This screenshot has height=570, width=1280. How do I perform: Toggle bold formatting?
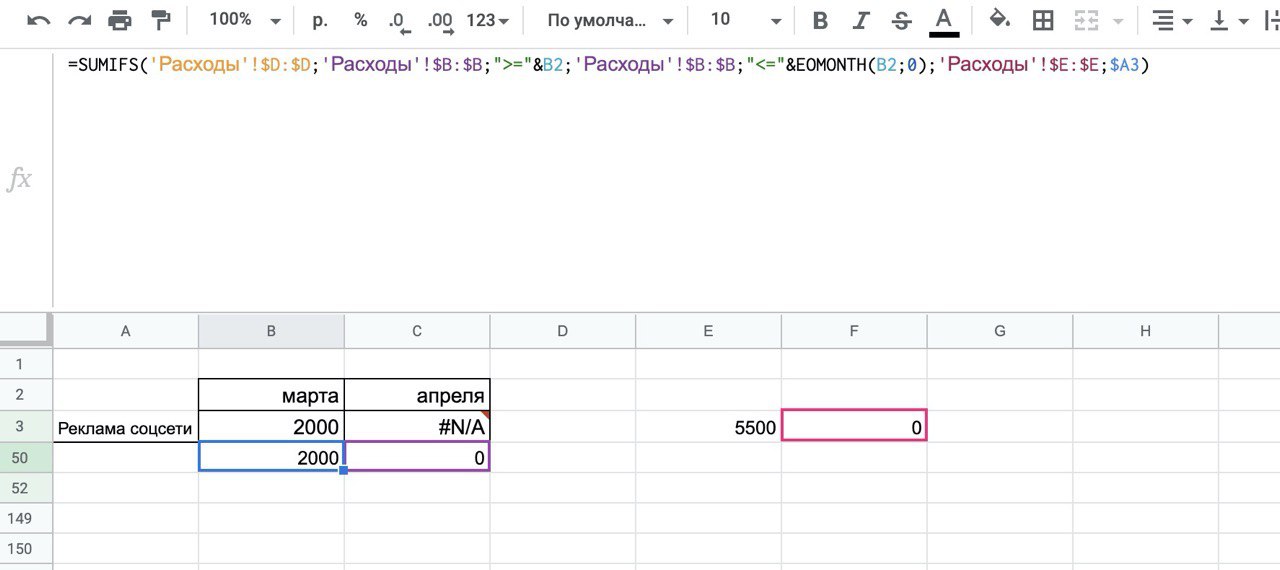click(x=821, y=20)
